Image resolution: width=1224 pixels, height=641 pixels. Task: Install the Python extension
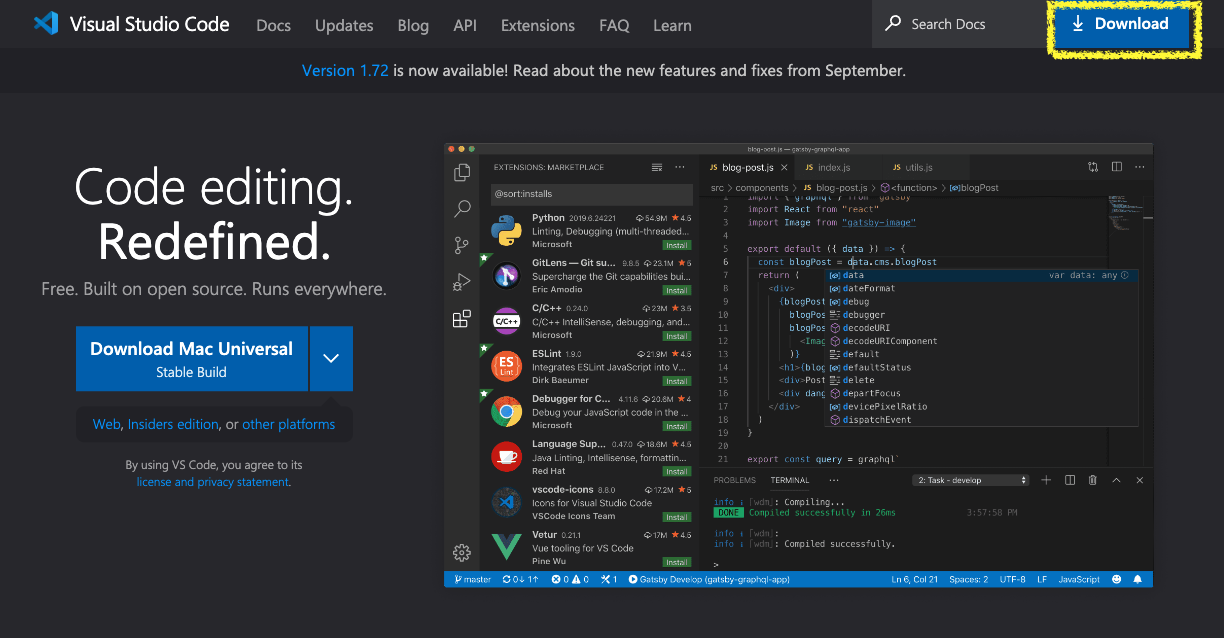click(x=677, y=245)
